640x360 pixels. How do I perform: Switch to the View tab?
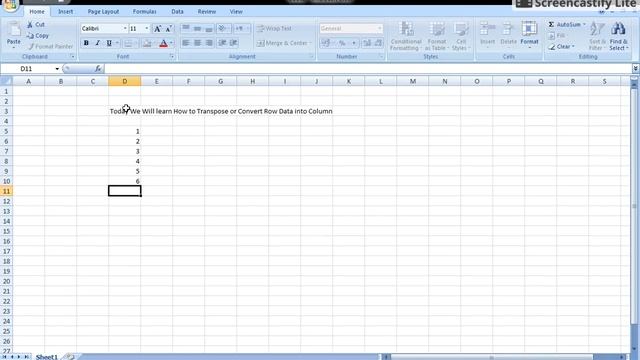click(236, 12)
